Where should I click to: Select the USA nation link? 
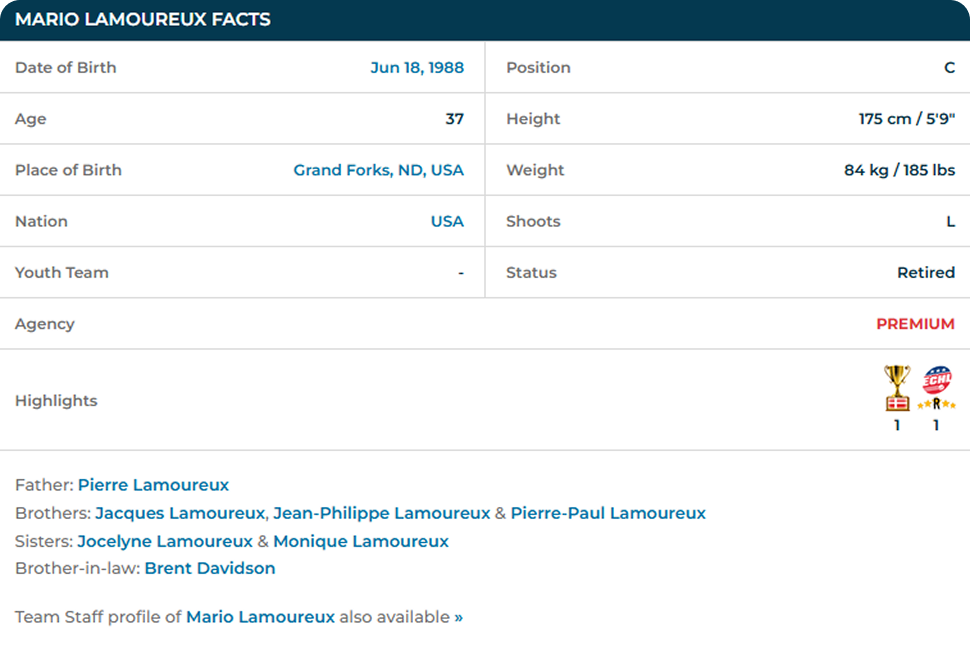[x=447, y=221]
